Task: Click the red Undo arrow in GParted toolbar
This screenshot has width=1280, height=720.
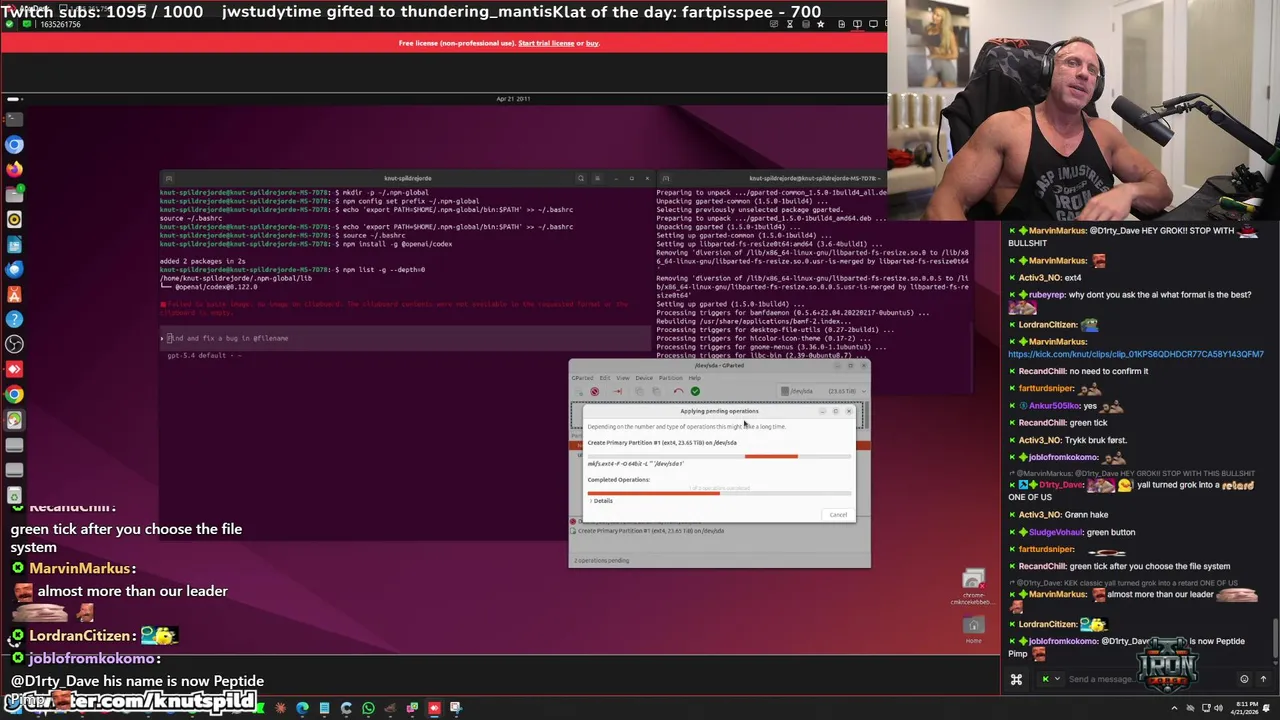Action: click(x=678, y=391)
